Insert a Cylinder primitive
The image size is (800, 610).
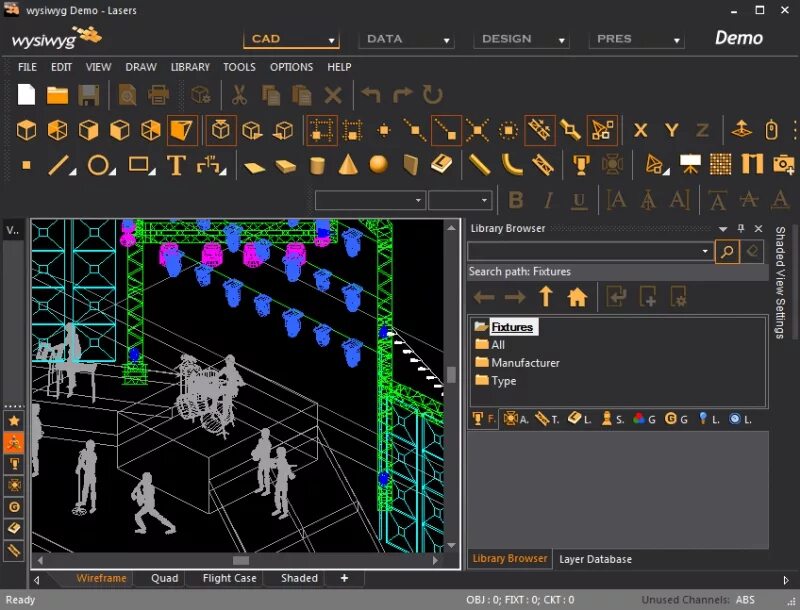tap(317, 166)
